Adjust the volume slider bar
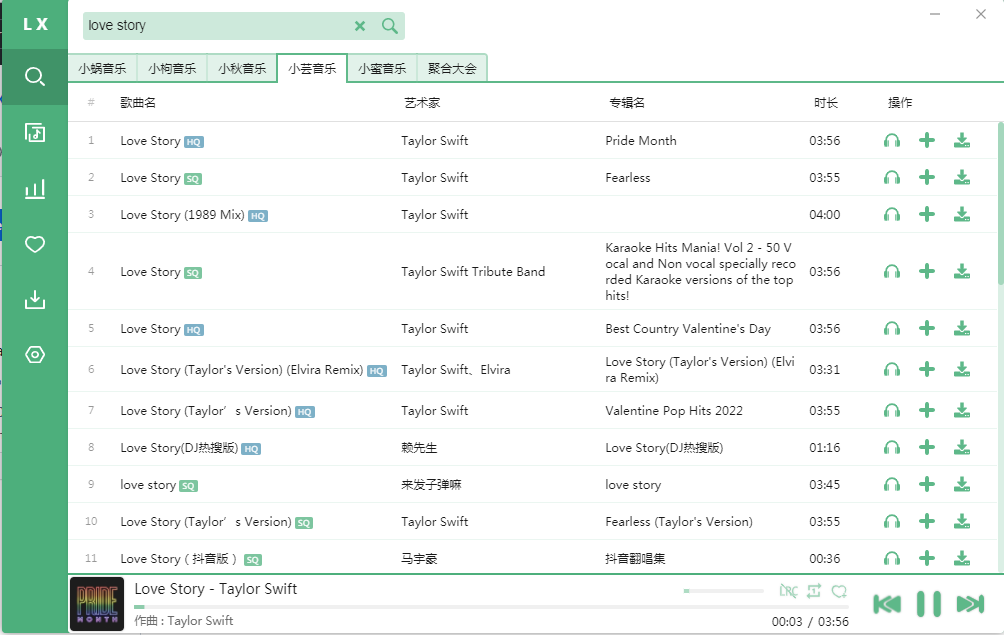This screenshot has width=1004, height=635. pos(724,591)
